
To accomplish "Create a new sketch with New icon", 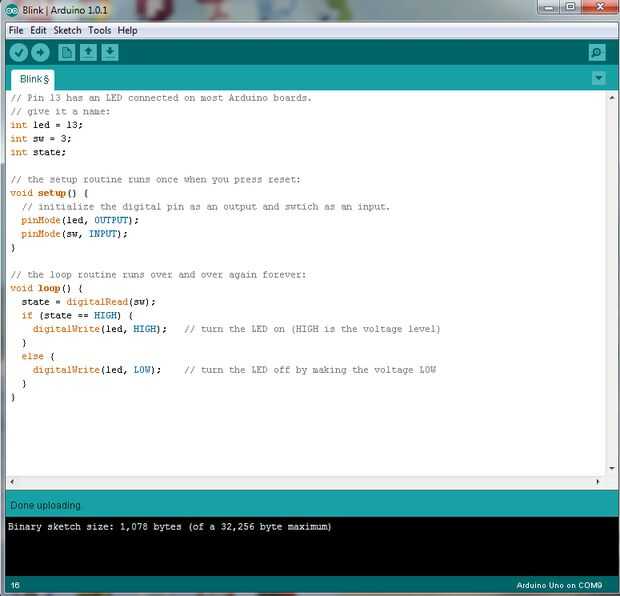I will point(67,52).
